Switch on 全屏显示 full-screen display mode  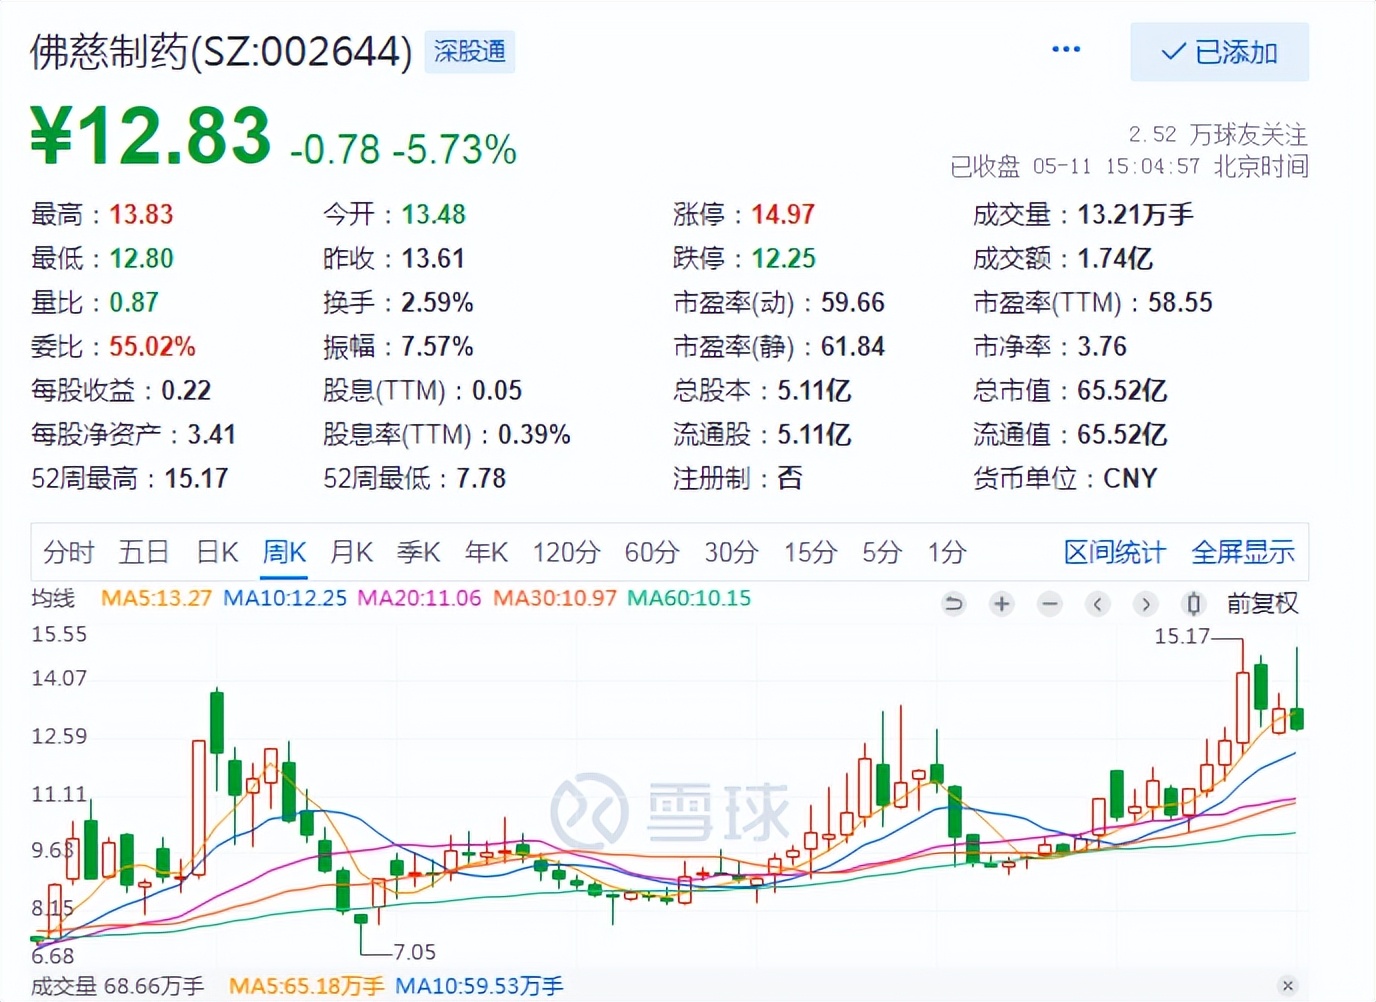1243,551
